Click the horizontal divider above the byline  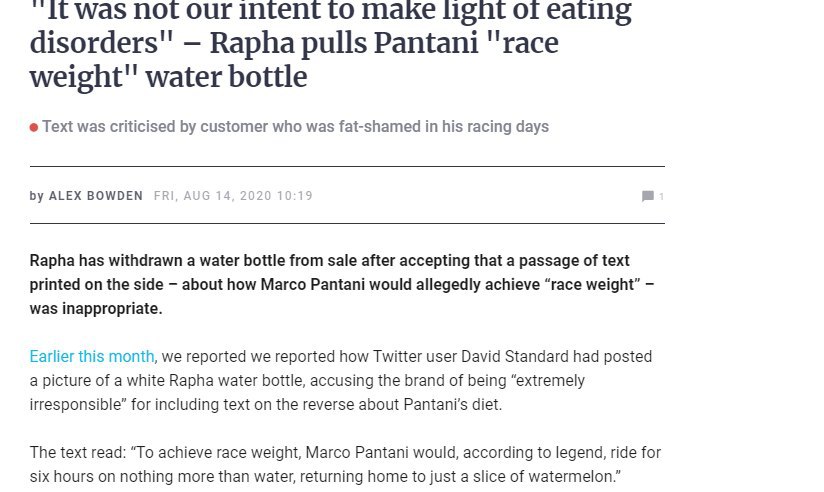[x=347, y=166]
